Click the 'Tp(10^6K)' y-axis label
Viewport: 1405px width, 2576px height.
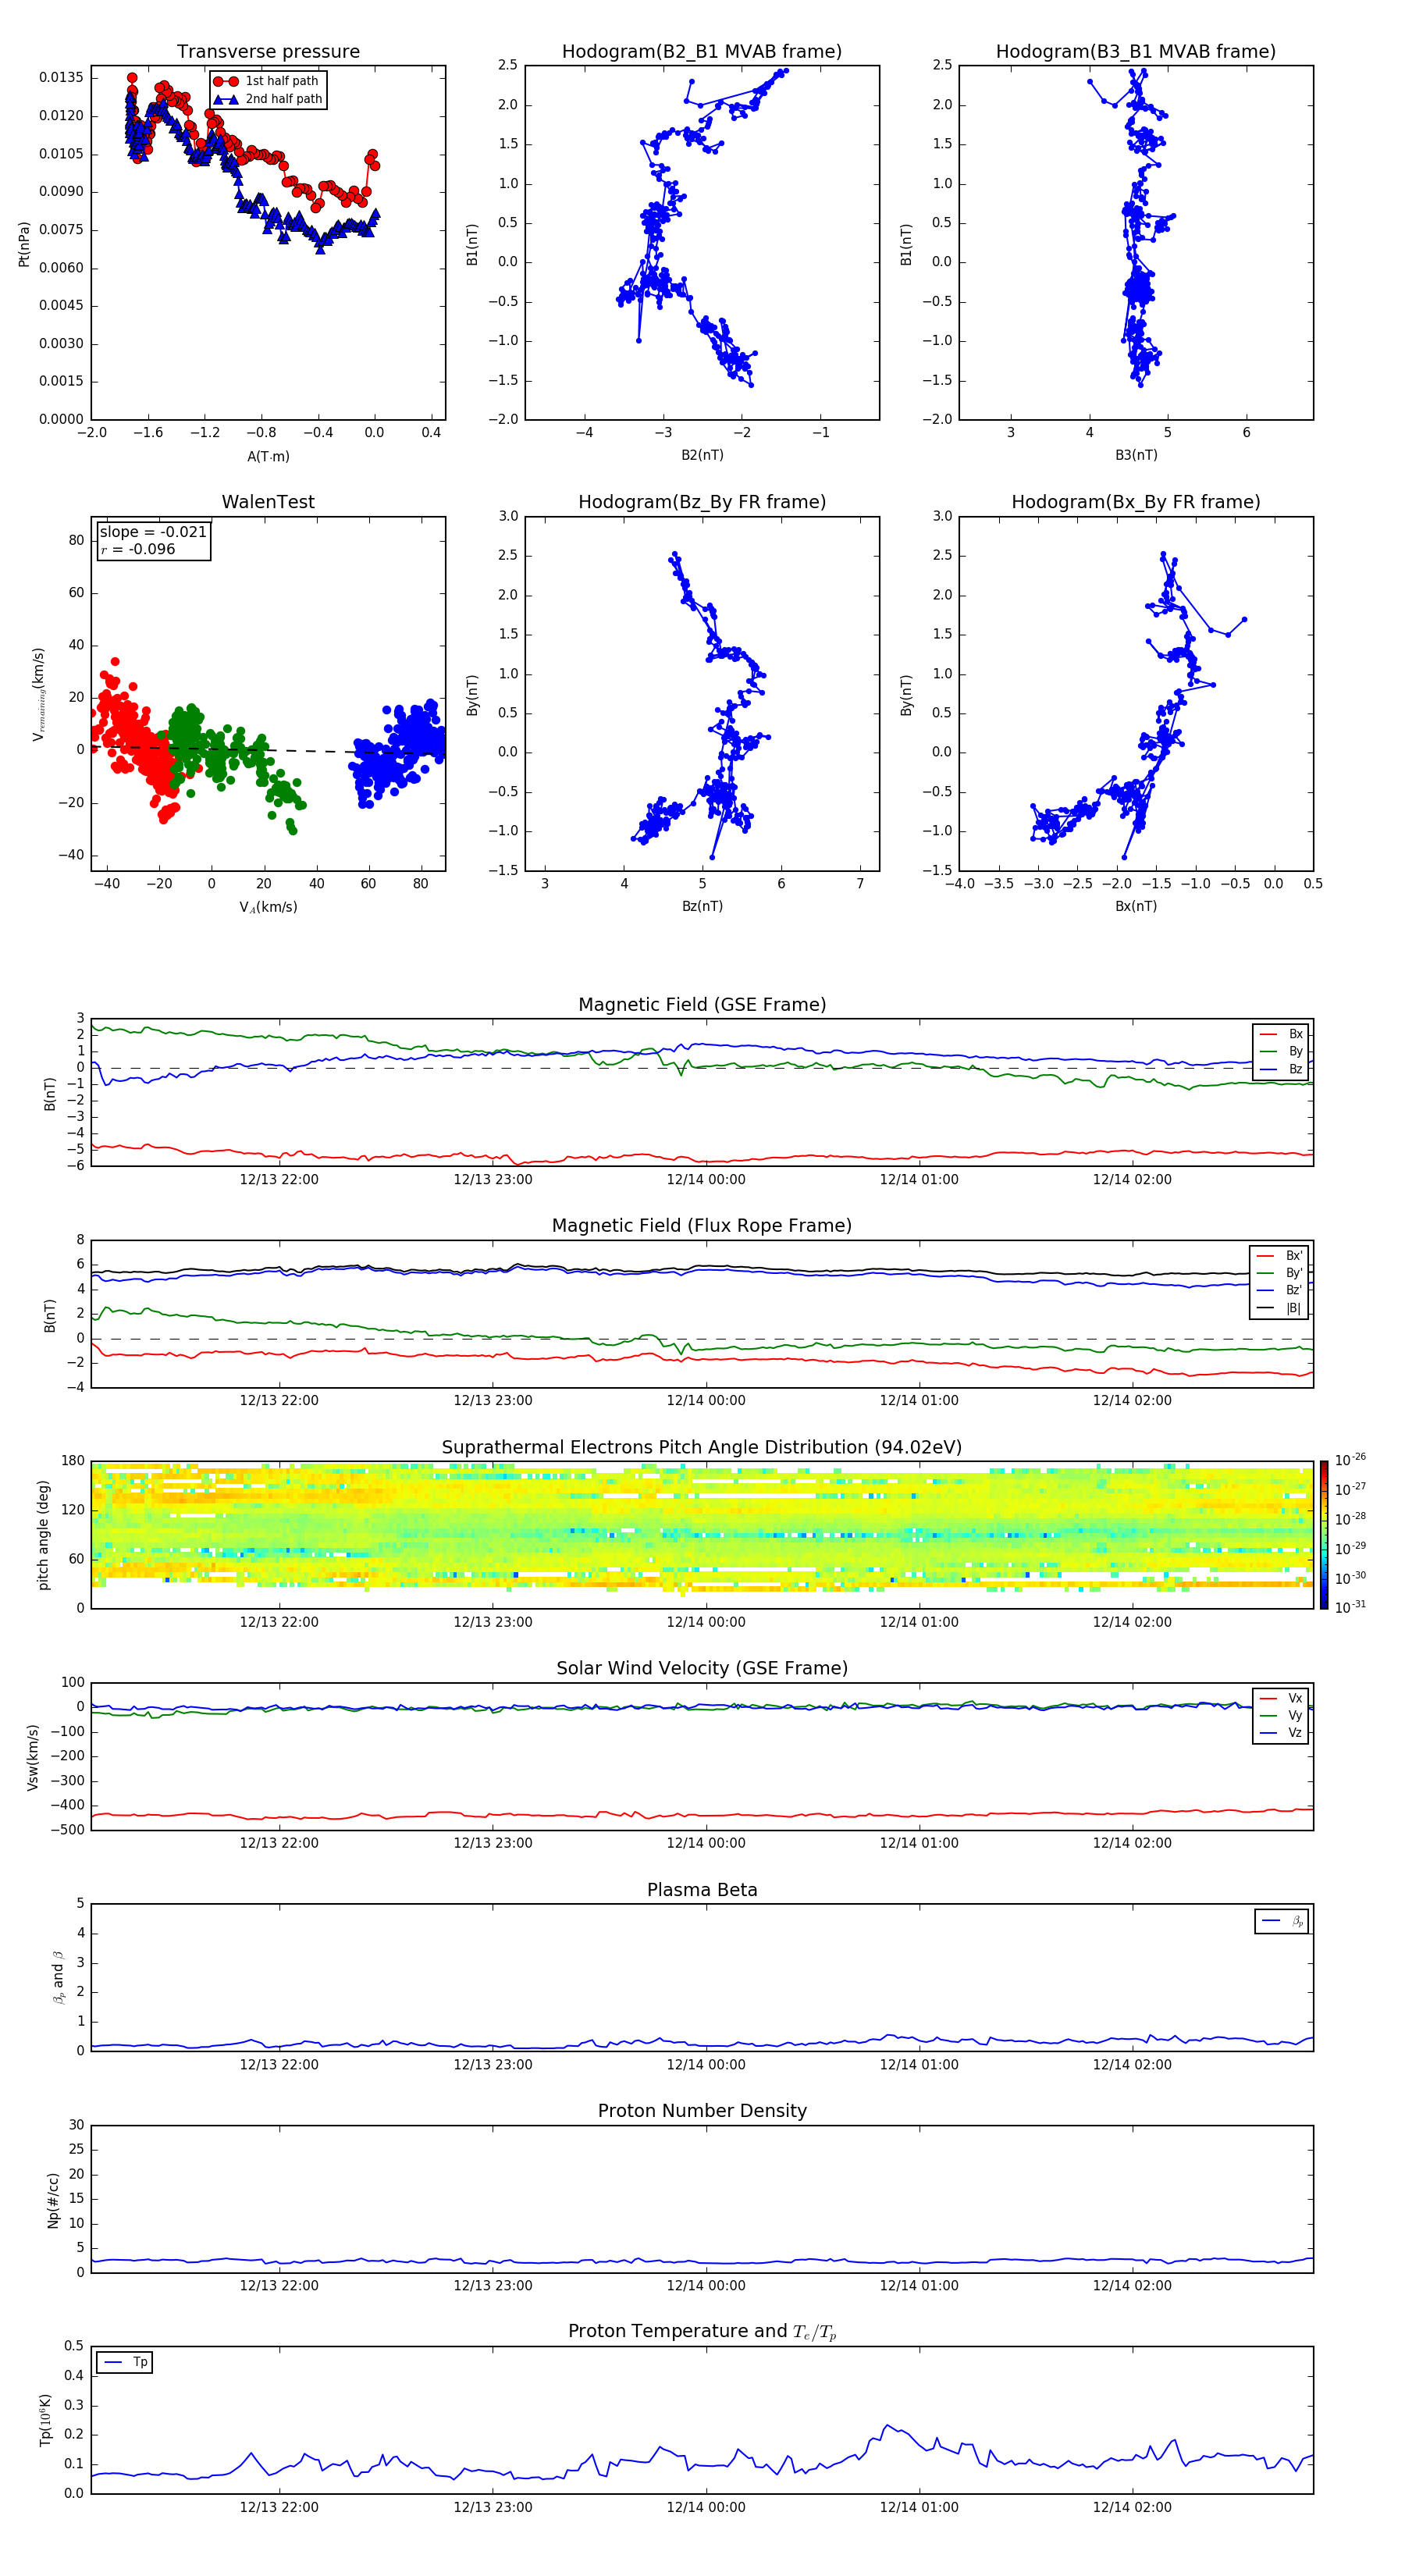click(45, 2420)
